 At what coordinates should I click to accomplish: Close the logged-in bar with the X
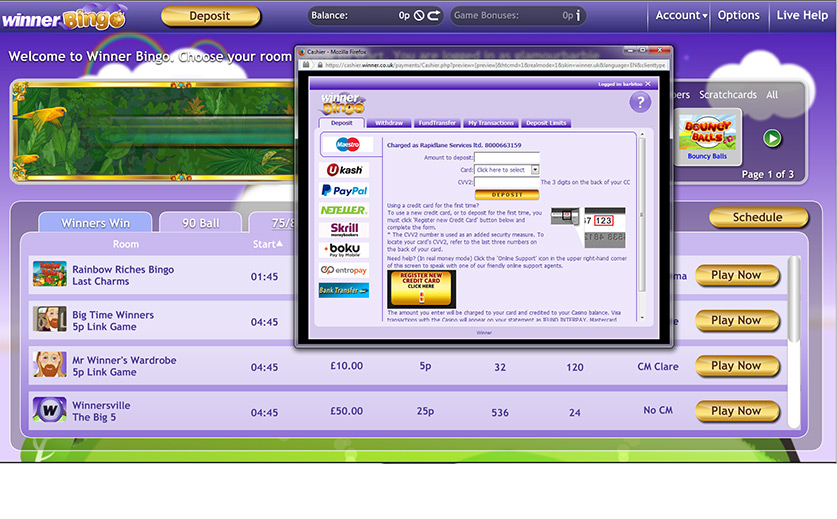[x=648, y=84]
